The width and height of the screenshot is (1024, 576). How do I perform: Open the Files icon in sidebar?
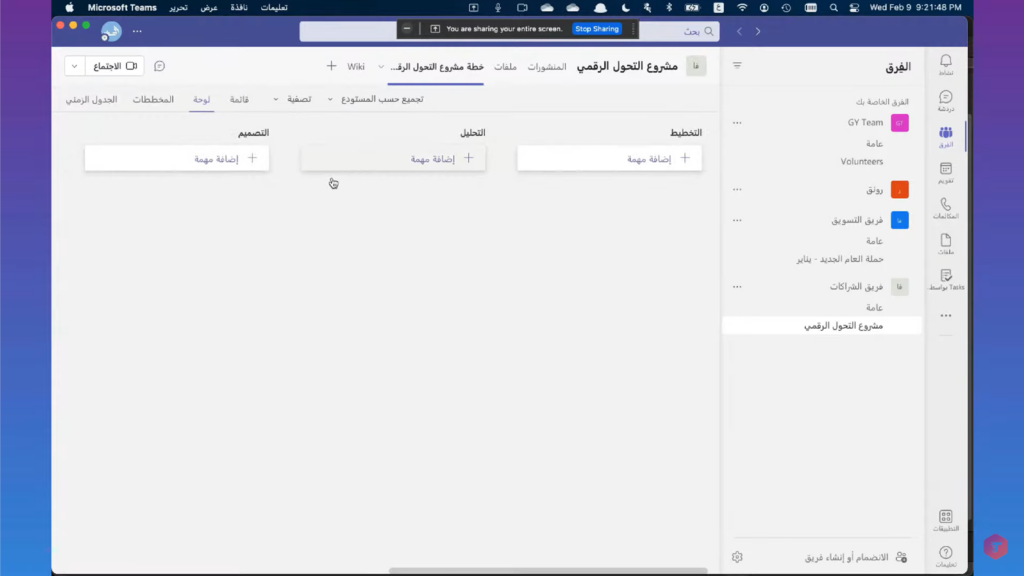click(x=946, y=244)
